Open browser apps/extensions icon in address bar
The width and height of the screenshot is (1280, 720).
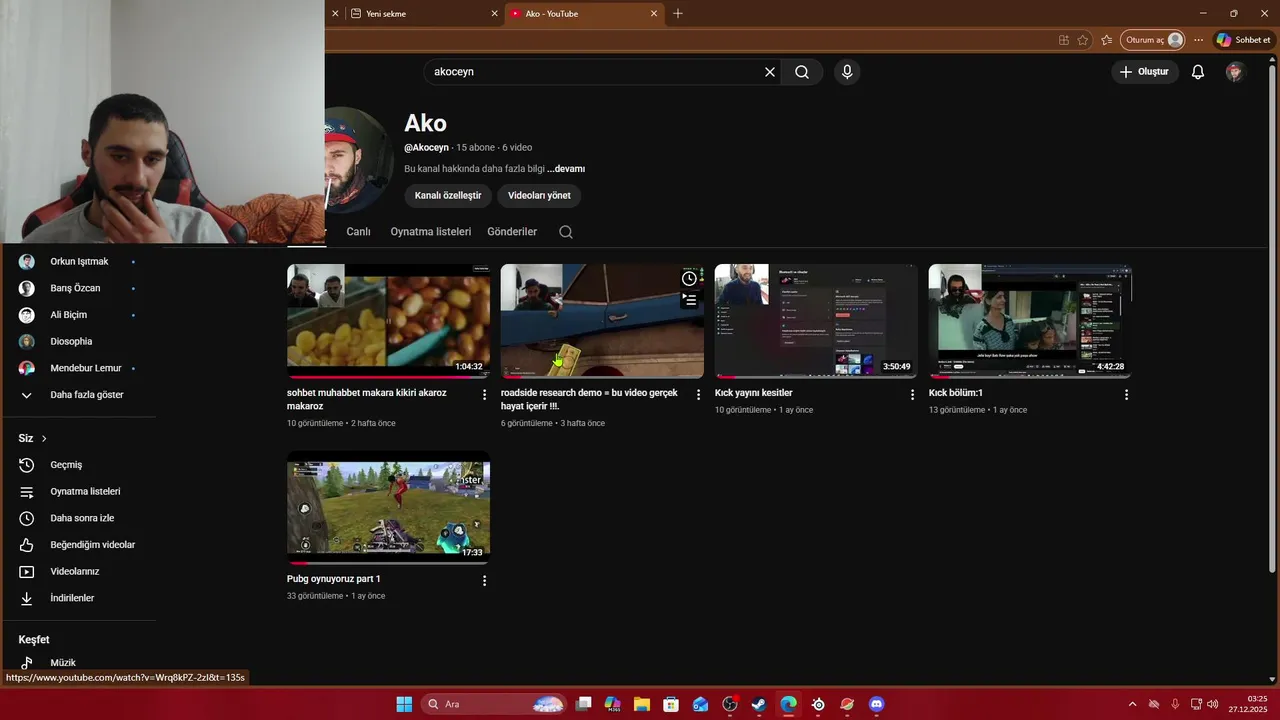tap(1064, 40)
